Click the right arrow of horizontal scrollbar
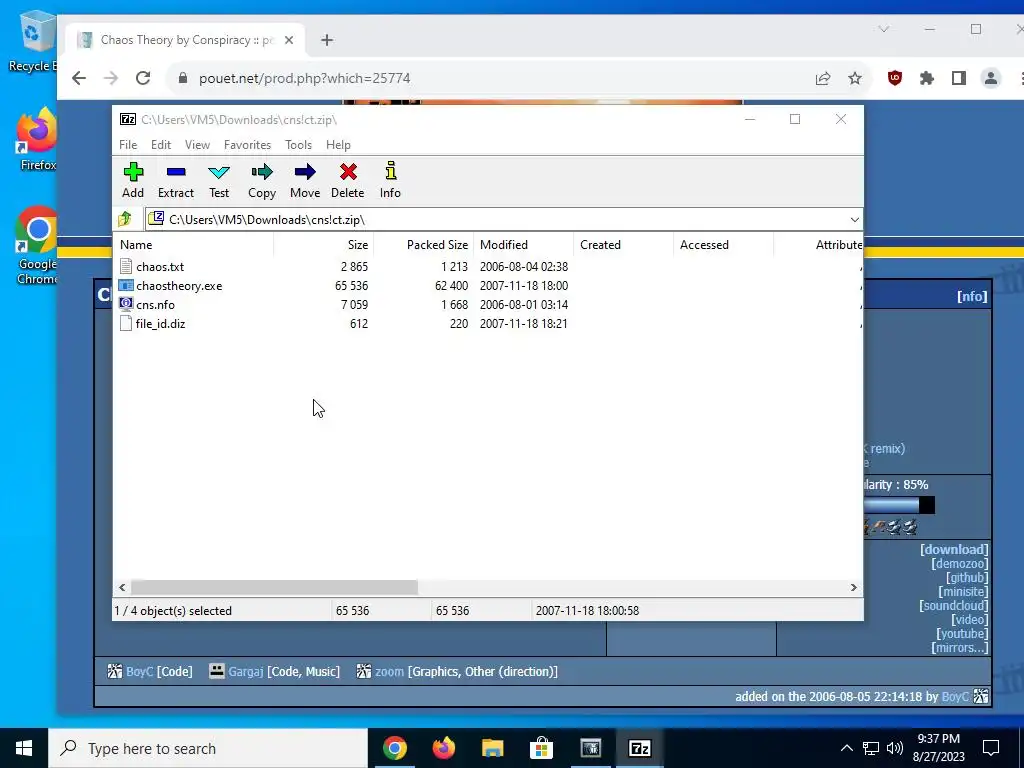1024x768 pixels. (854, 587)
